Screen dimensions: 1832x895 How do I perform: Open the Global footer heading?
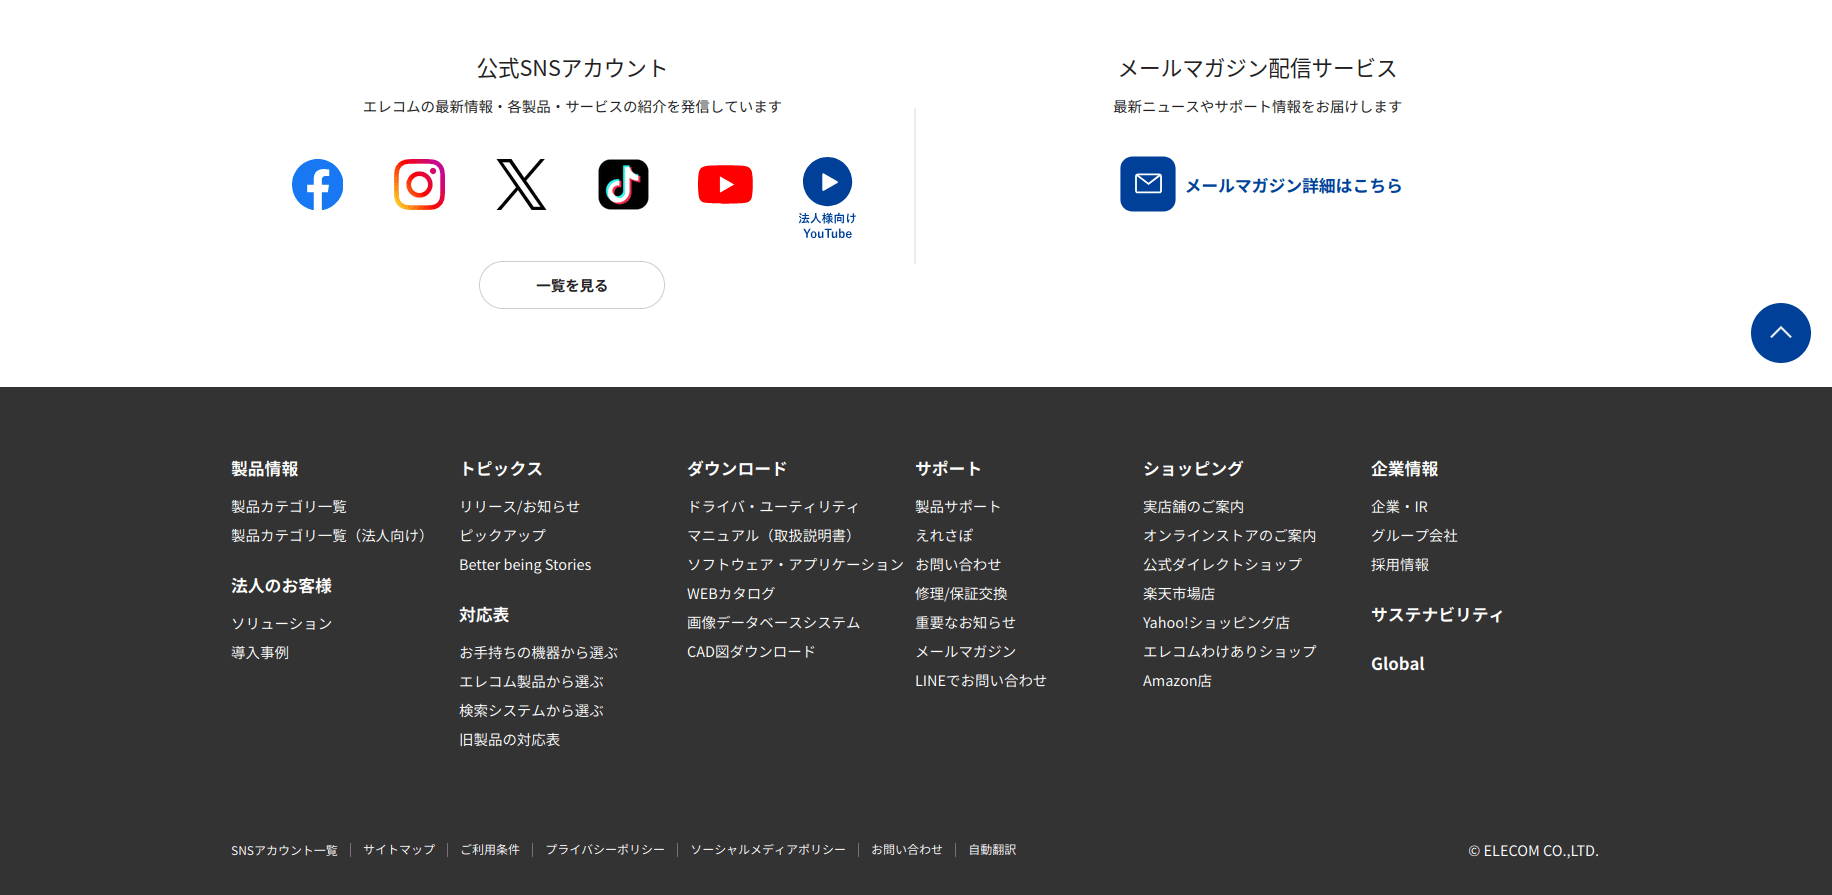tap(1397, 664)
